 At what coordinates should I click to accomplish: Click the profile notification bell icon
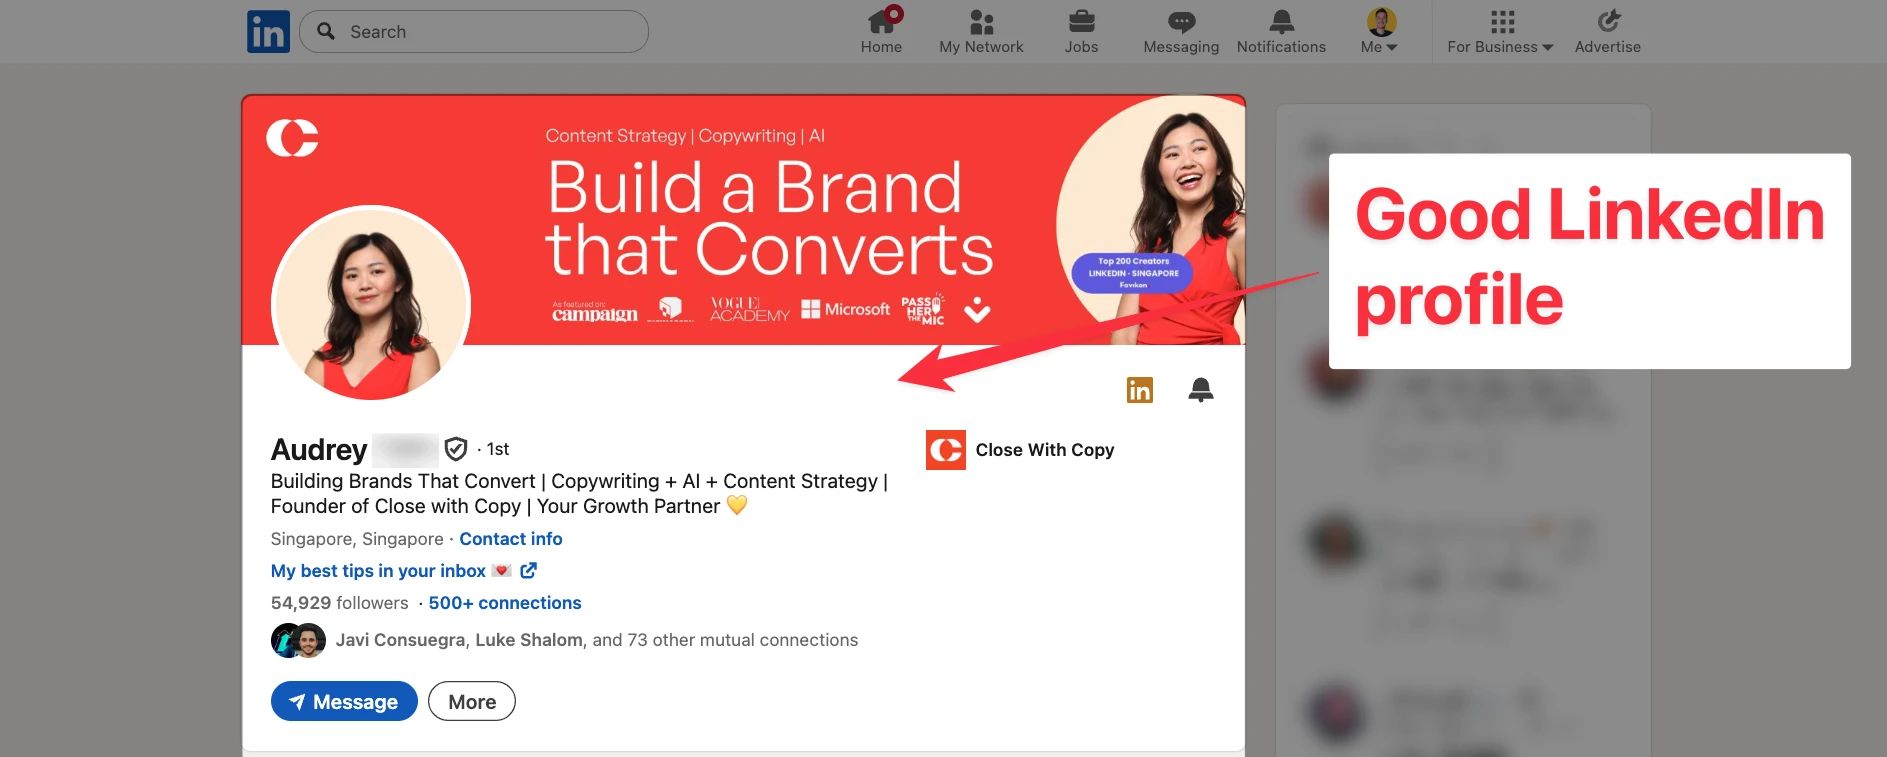[x=1201, y=390]
